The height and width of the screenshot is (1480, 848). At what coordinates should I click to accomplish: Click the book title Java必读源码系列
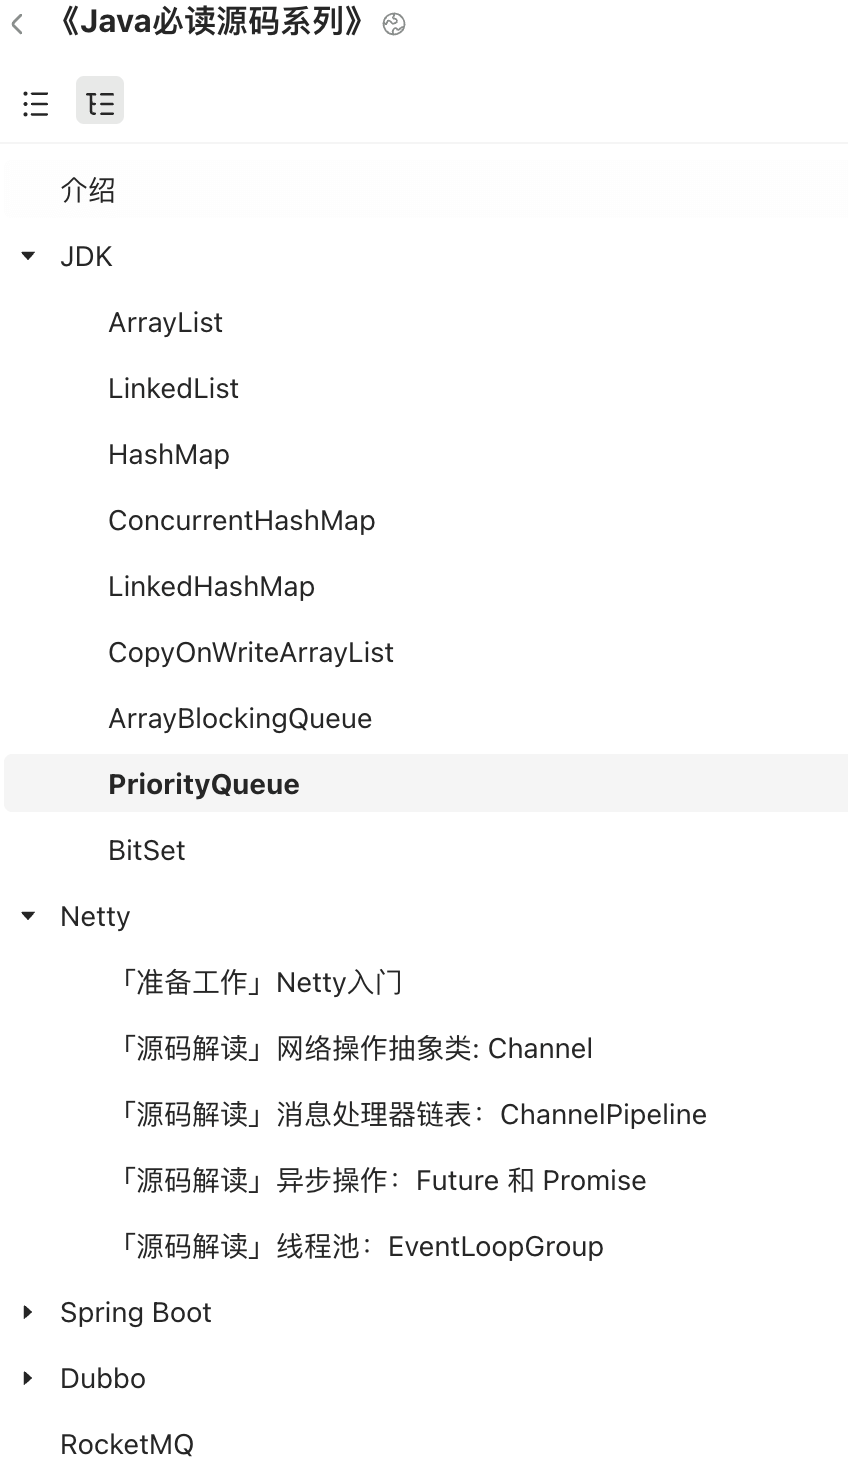pyautogui.click(x=212, y=23)
